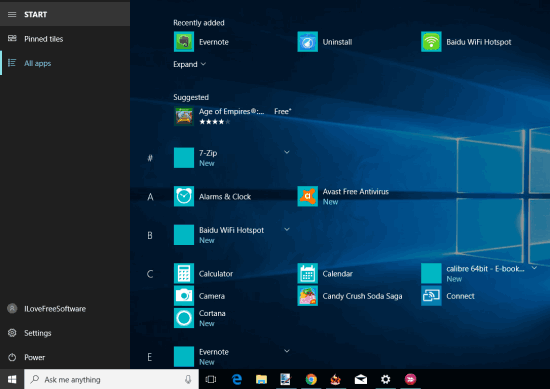Launch Alarms & Clock

213,196
